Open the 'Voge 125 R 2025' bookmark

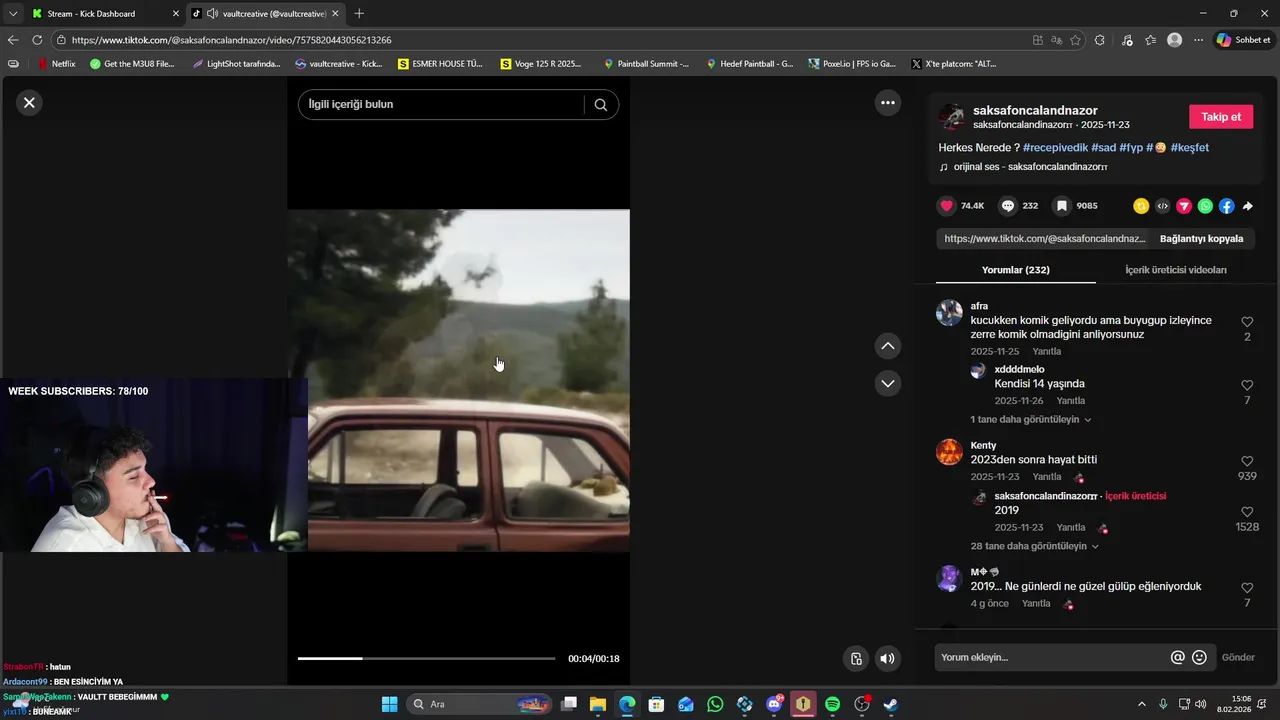[541, 64]
